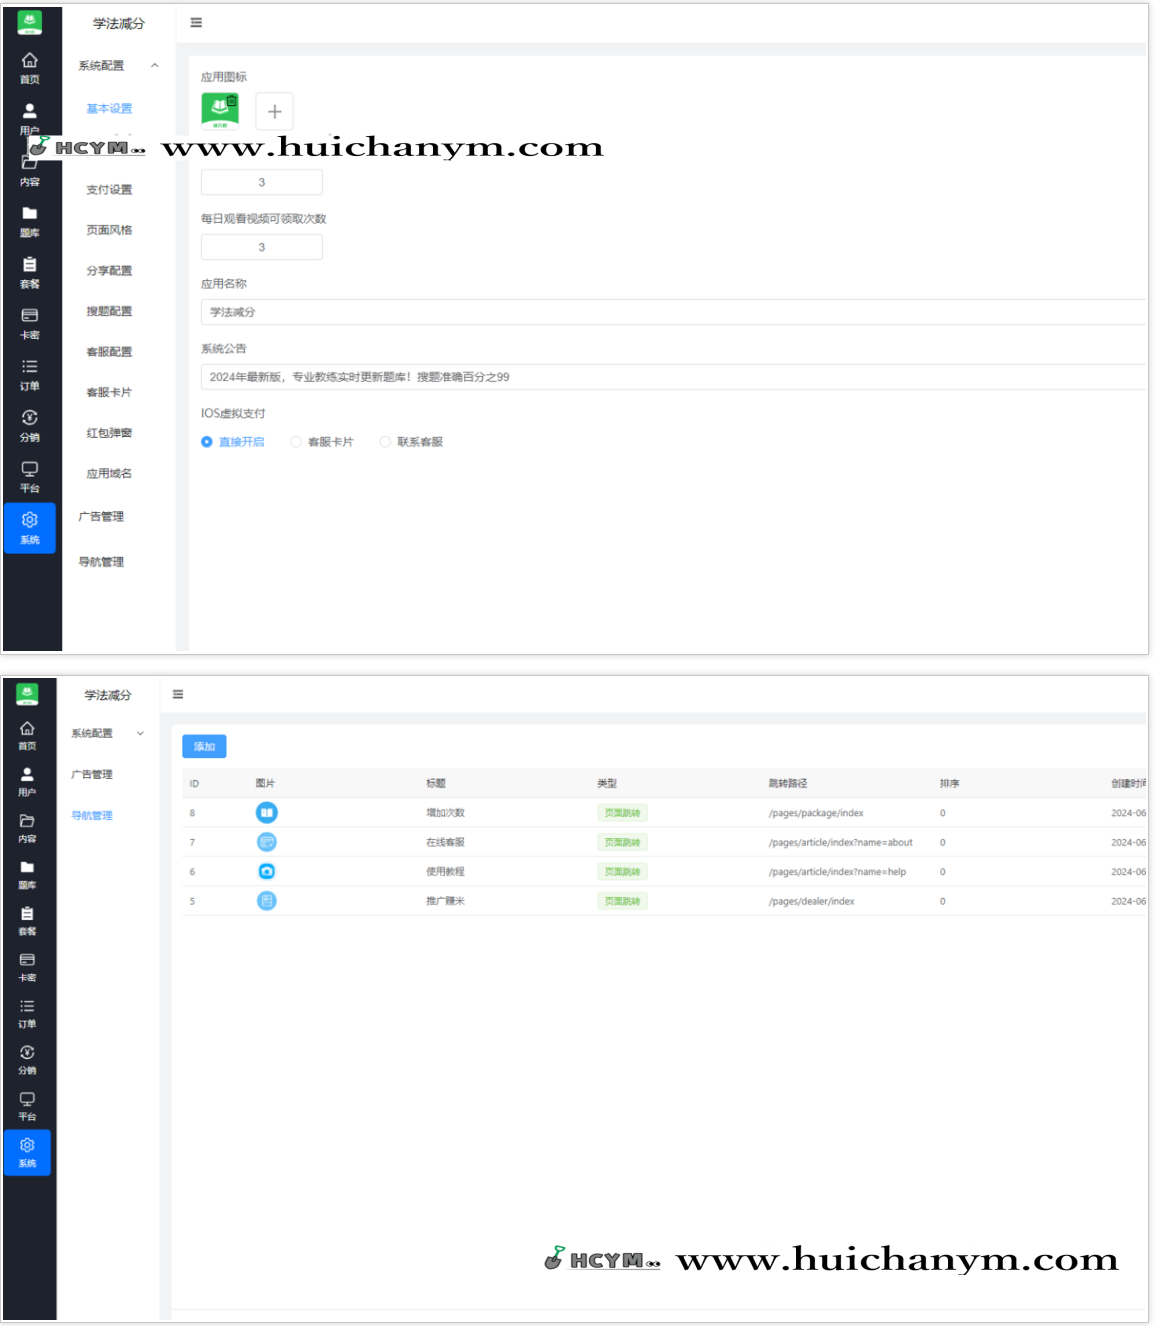The image size is (1156, 1326).
Task: Open 平台 monitor icon in lower screenshot sidebar
Action: click(x=27, y=1099)
